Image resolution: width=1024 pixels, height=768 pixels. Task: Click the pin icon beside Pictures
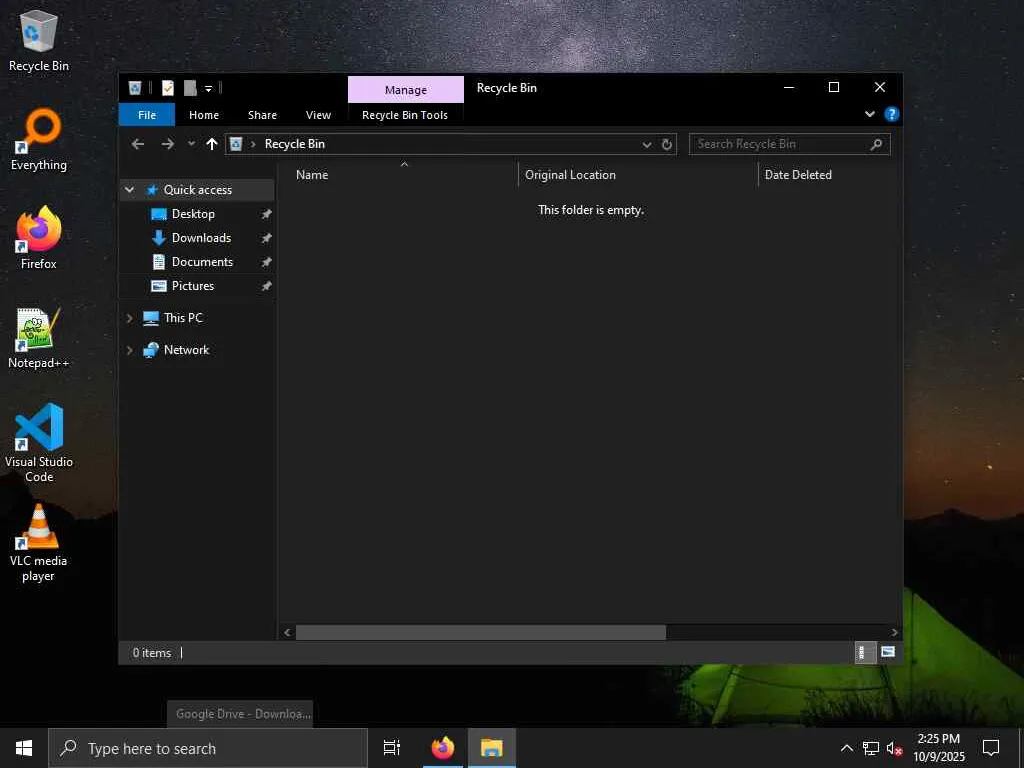pos(266,286)
